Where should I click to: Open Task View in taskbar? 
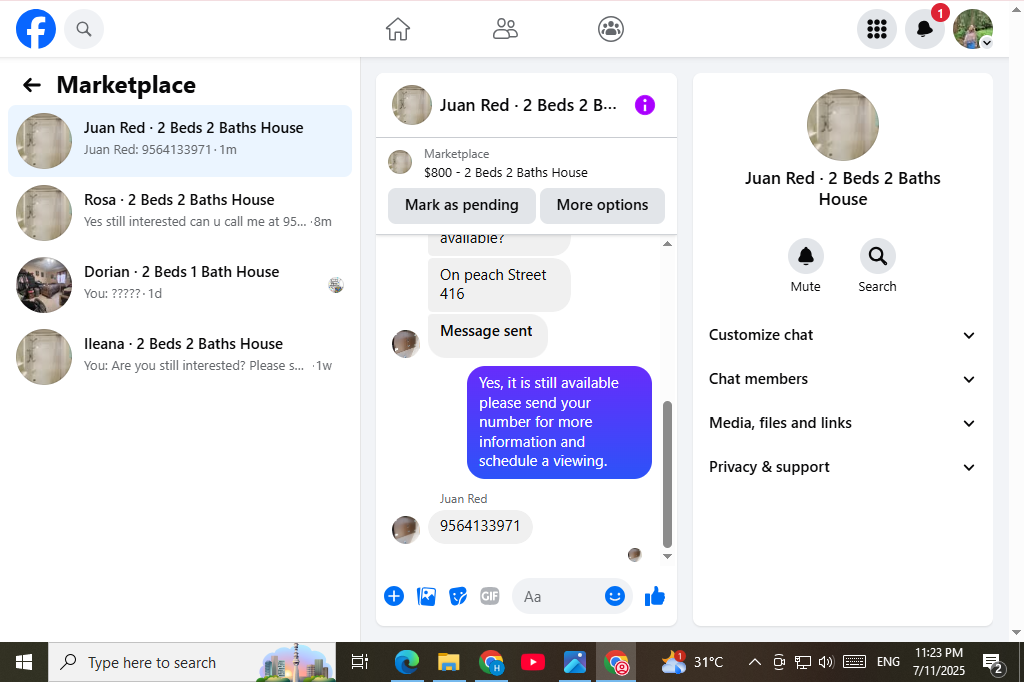click(360, 662)
